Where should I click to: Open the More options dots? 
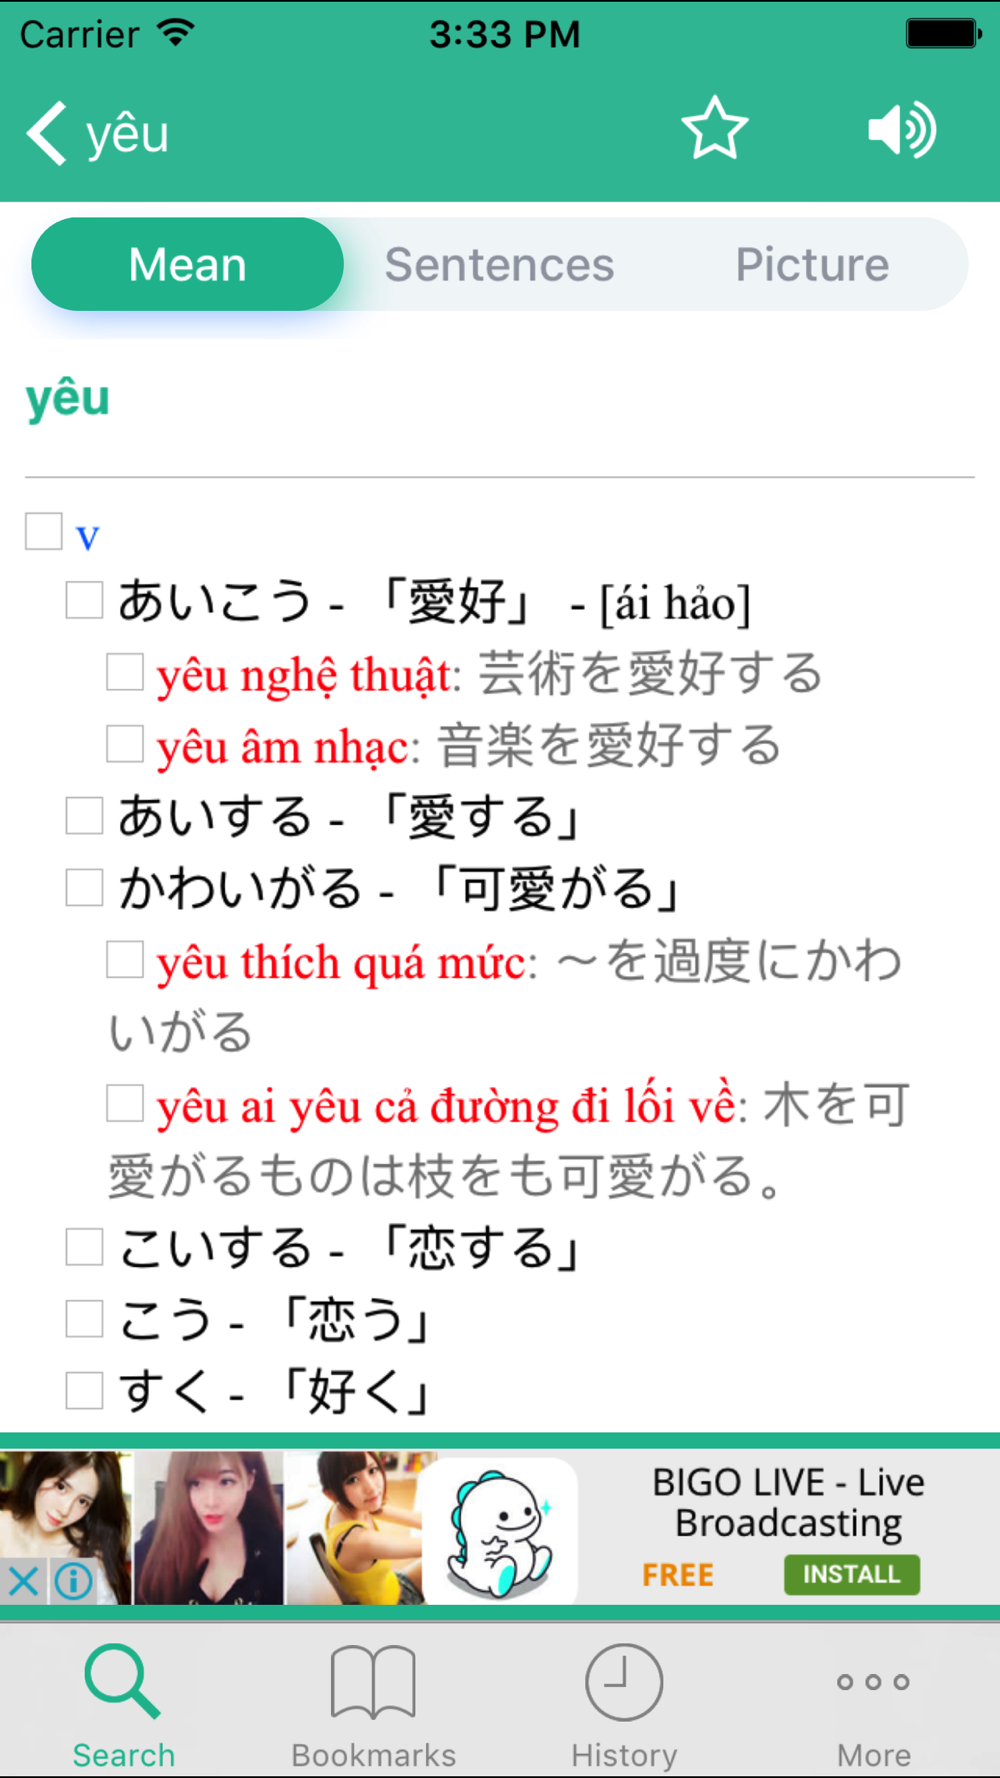[x=874, y=1682]
